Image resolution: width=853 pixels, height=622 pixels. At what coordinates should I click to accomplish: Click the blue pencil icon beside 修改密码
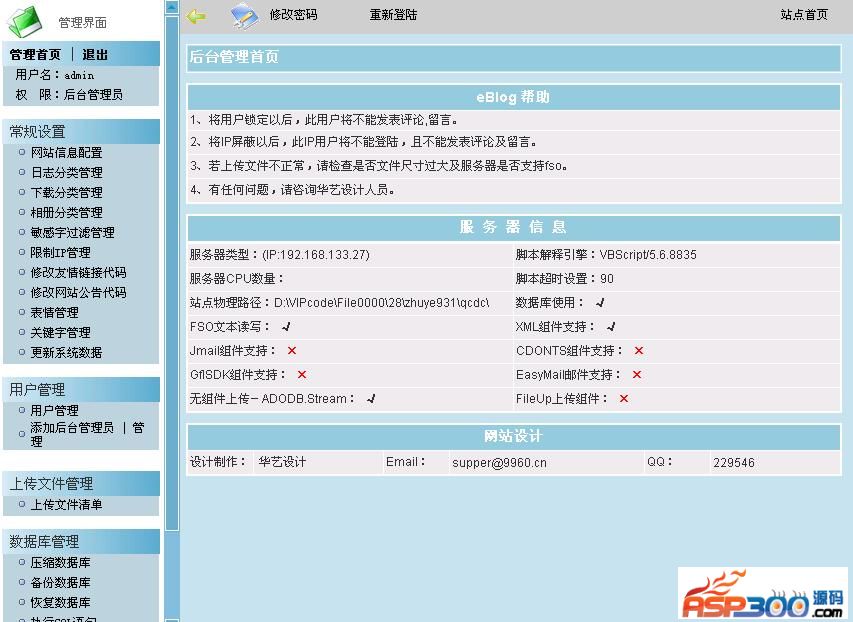tap(245, 16)
